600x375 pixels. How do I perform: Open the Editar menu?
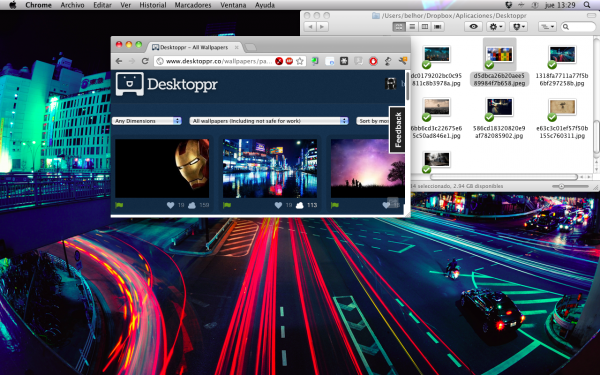click(103, 5)
